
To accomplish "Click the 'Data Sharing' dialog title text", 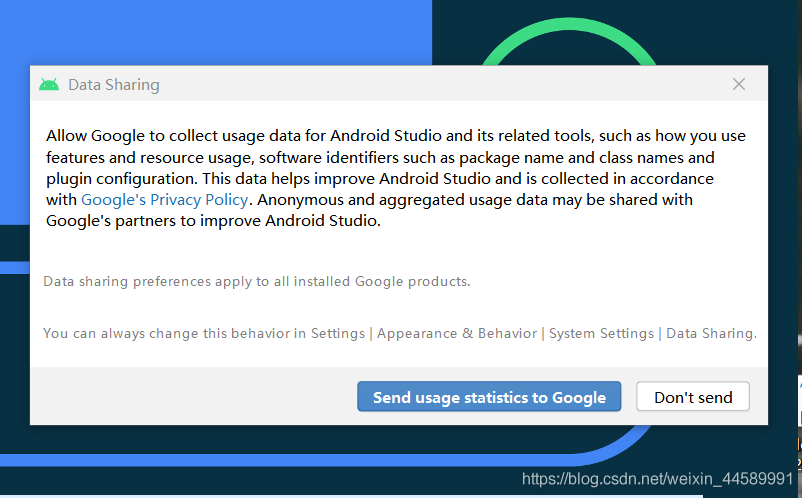I will pyautogui.click(x=114, y=85).
